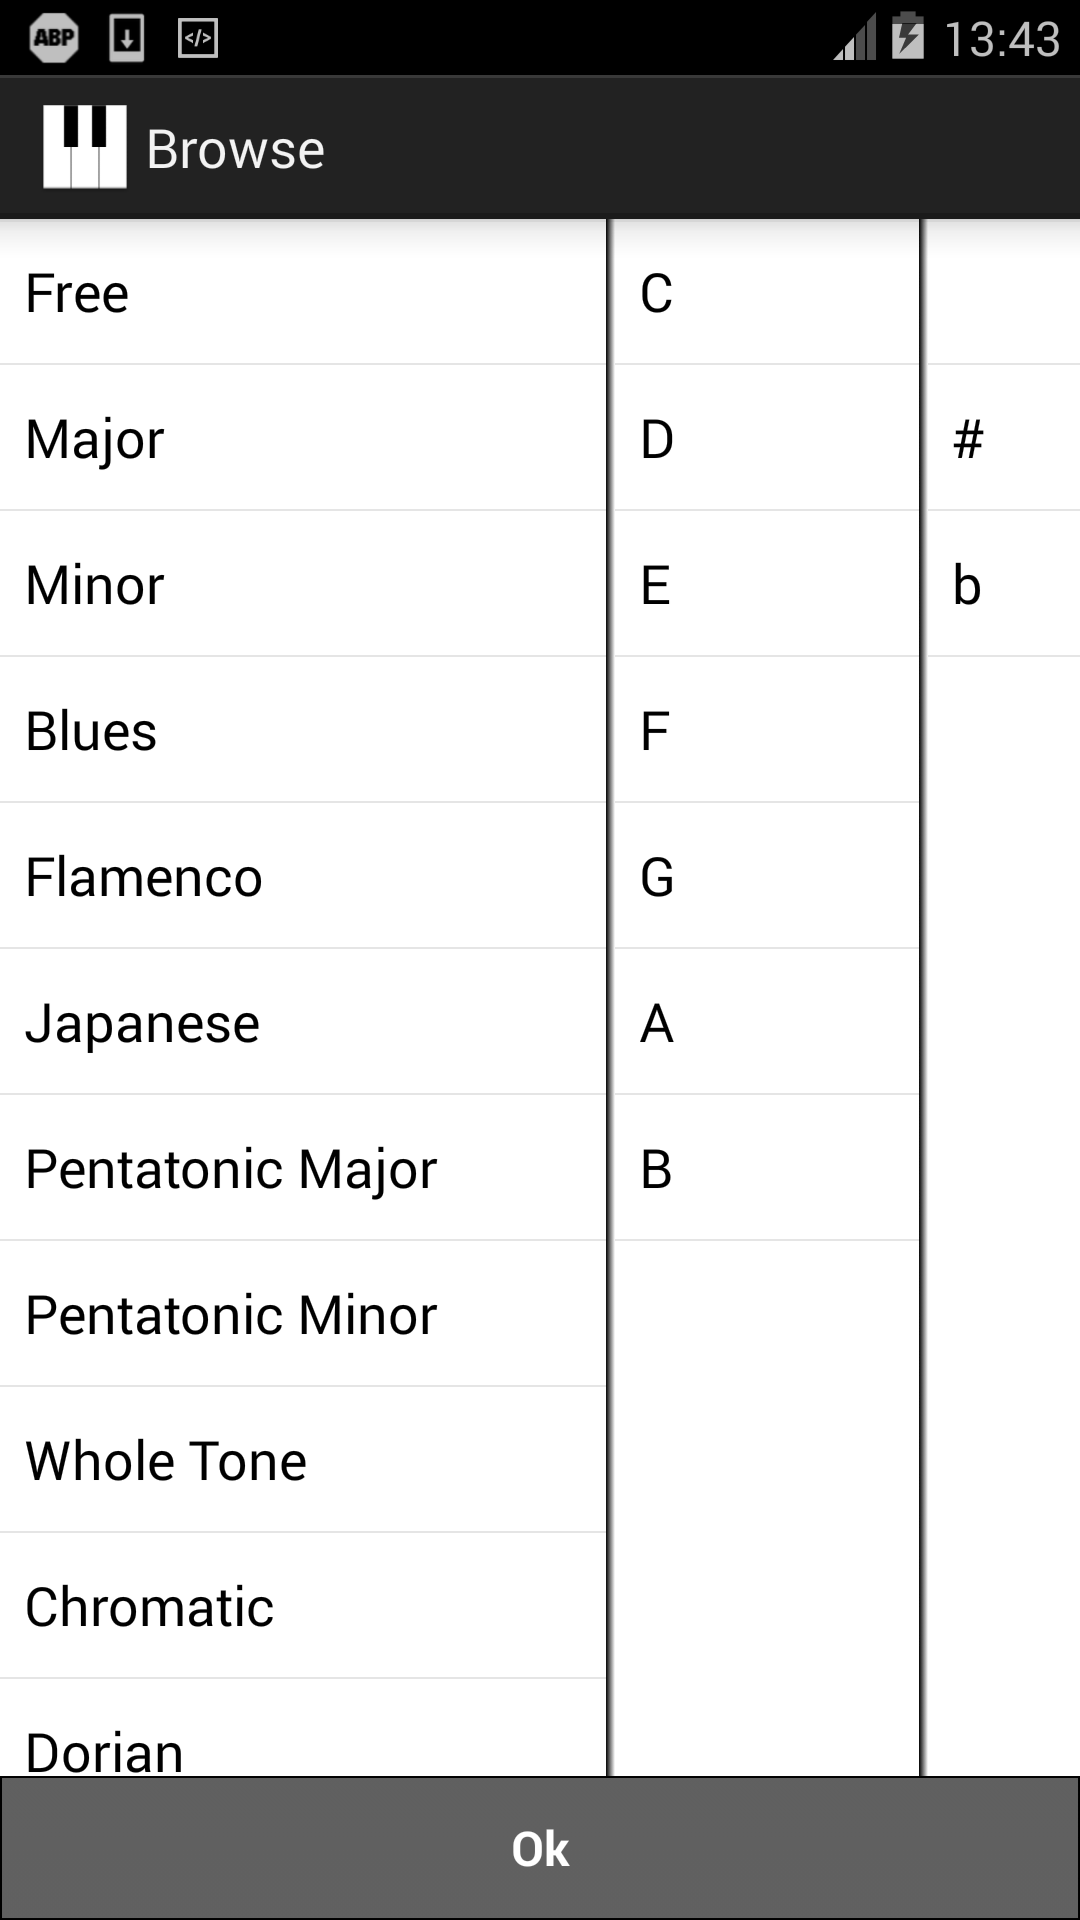Tap the battery charging icon

pos(907,38)
